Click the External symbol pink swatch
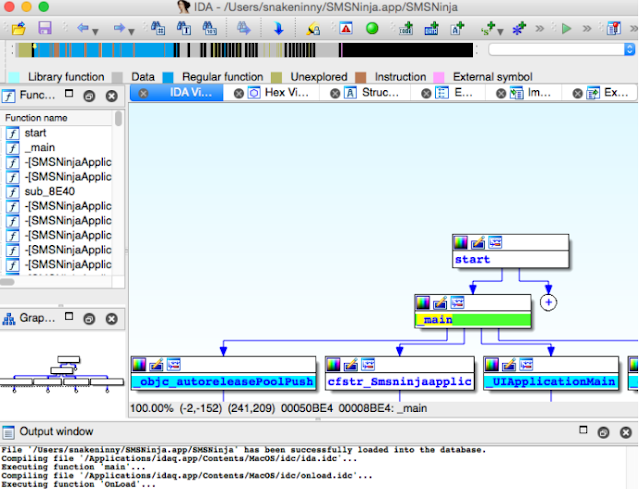 click(439, 77)
